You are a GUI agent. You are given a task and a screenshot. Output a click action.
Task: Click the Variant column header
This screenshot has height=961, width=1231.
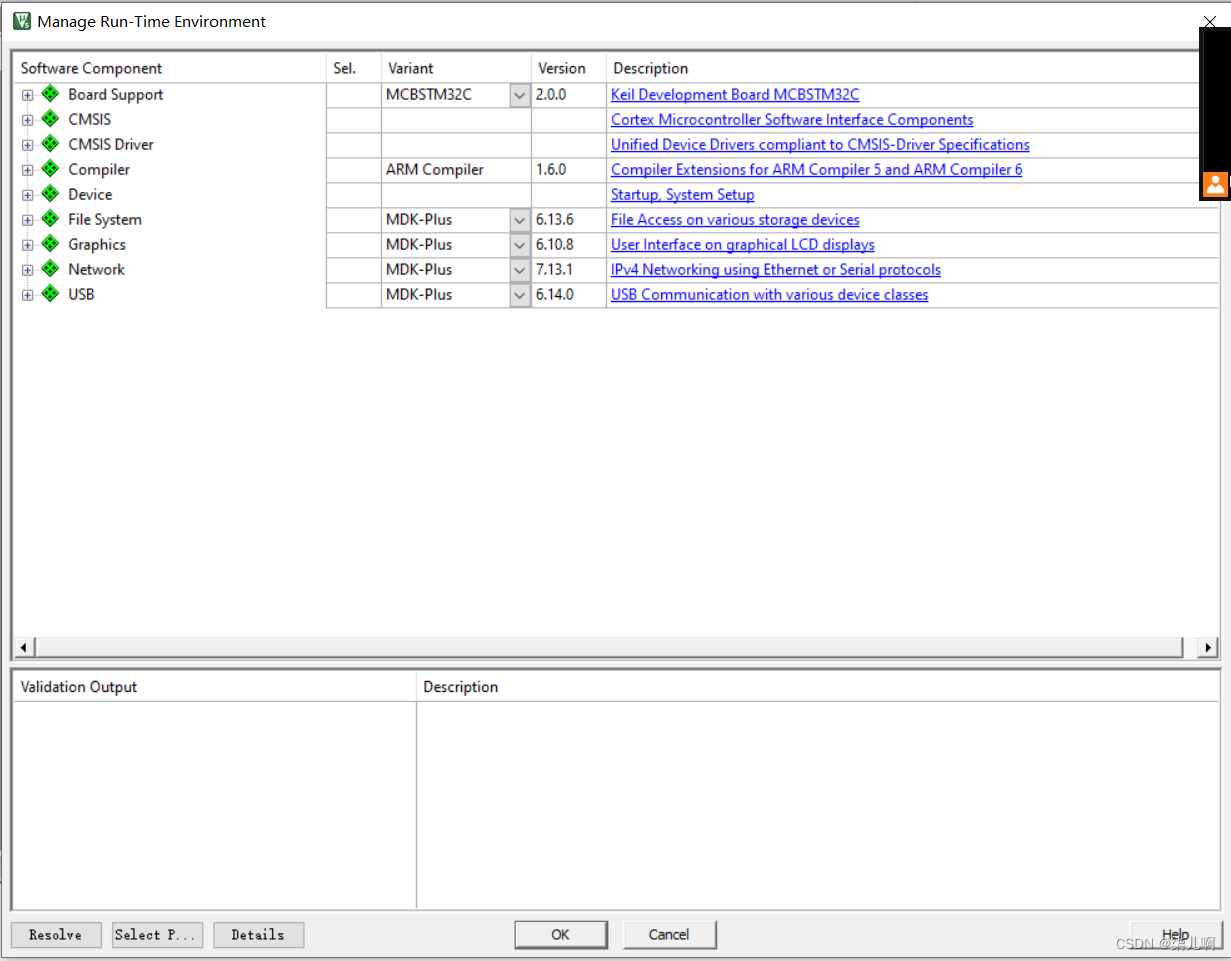pyautogui.click(x=456, y=68)
